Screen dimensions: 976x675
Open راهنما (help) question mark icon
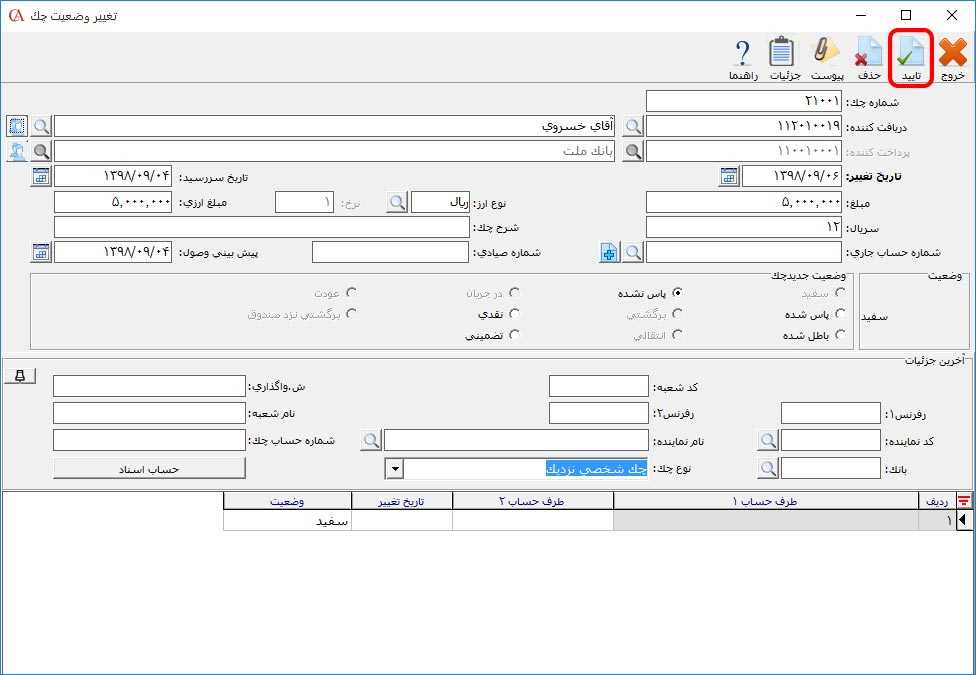coord(742,56)
